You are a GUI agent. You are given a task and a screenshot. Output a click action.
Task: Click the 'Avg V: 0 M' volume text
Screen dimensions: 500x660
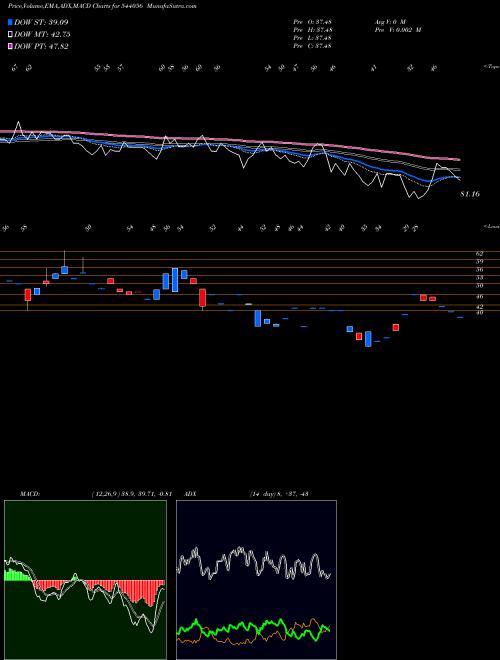[390, 22]
